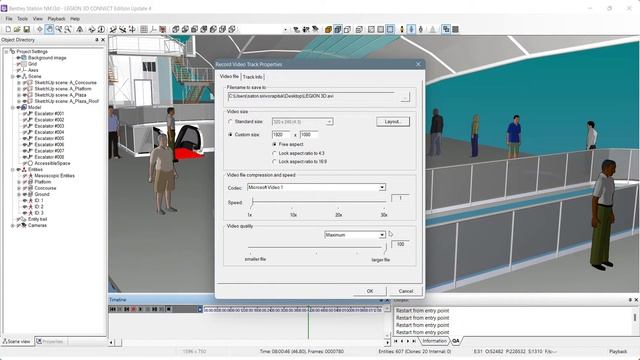Select the Standard size radio button

tap(230, 122)
